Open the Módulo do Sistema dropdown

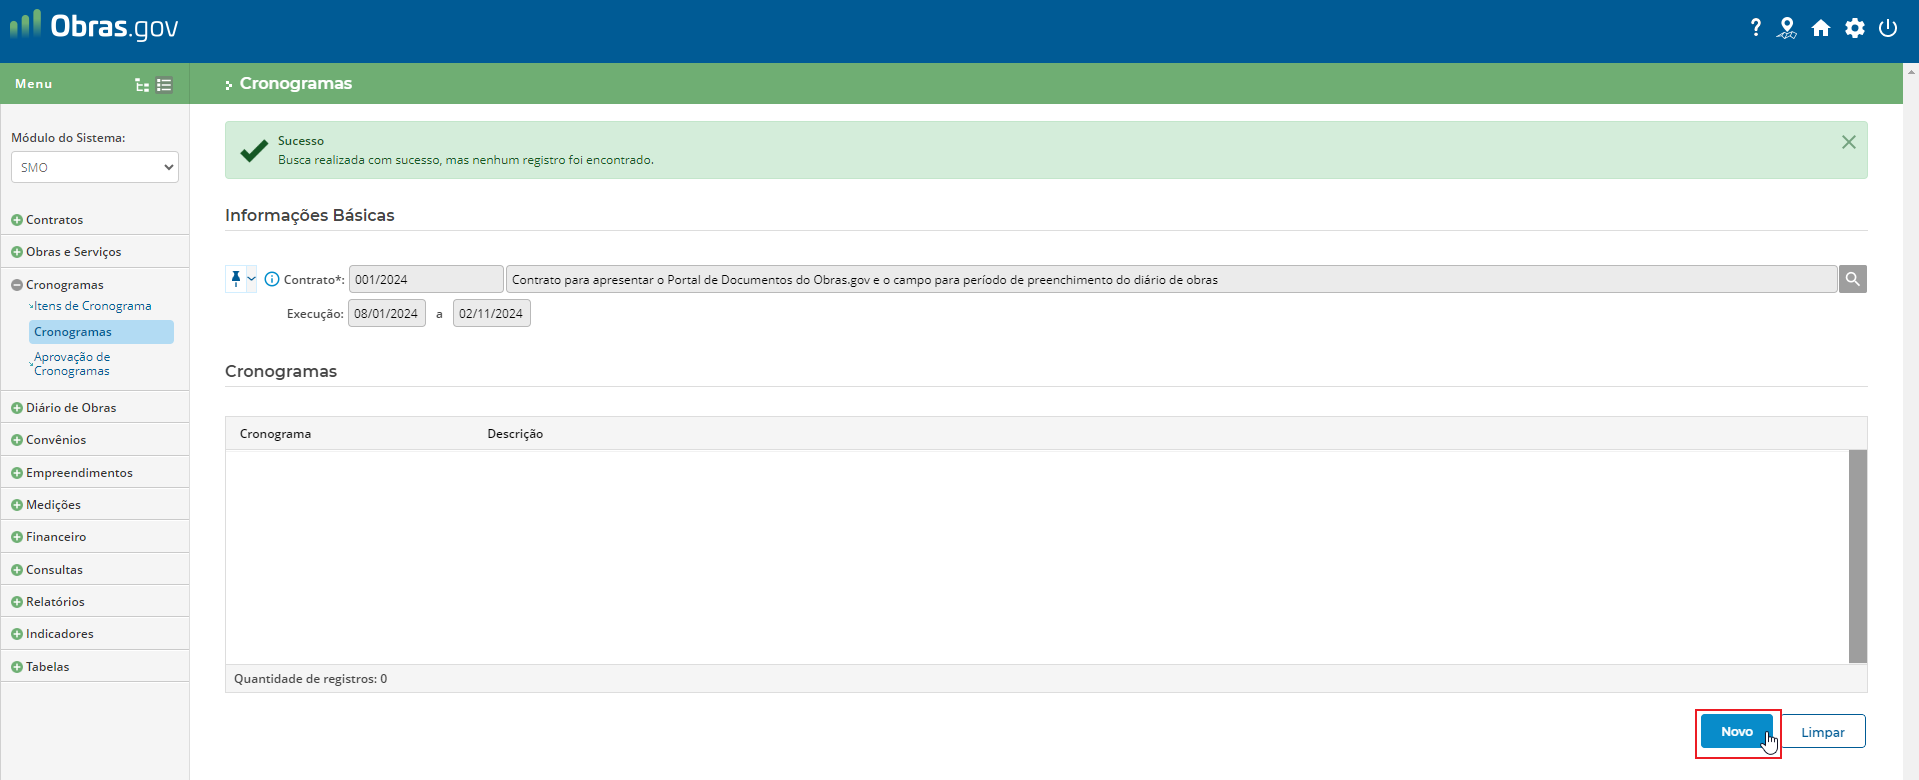click(95, 167)
